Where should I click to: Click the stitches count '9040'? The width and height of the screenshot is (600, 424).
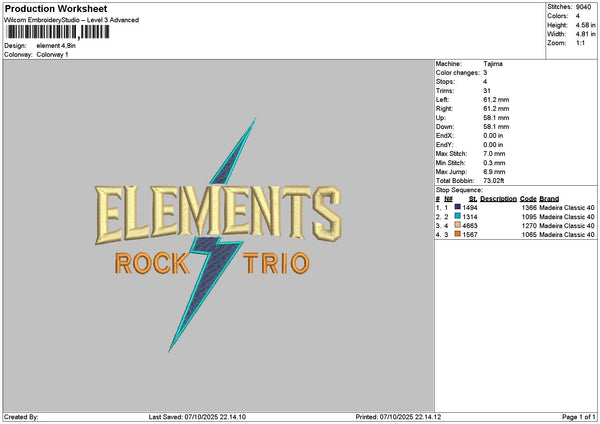pyautogui.click(x=584, y=7)
